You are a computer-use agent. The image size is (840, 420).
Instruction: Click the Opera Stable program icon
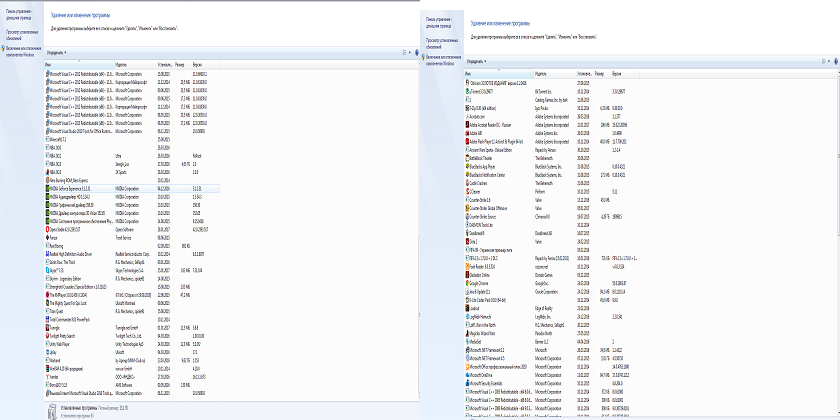pyautogui.click(x=47, y=230)
